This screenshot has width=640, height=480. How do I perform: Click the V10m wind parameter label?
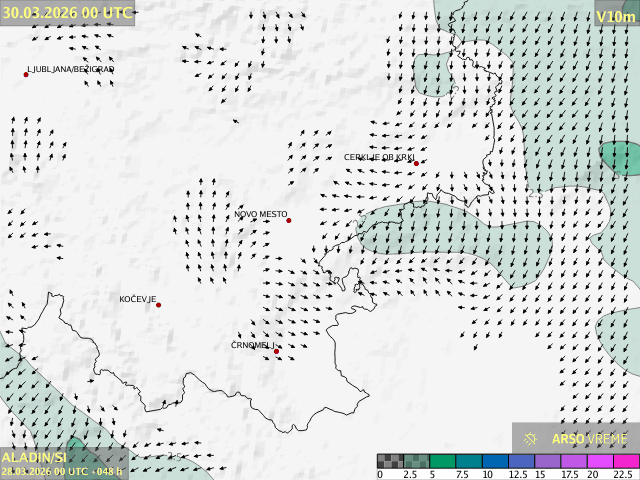tap(615, 17)
